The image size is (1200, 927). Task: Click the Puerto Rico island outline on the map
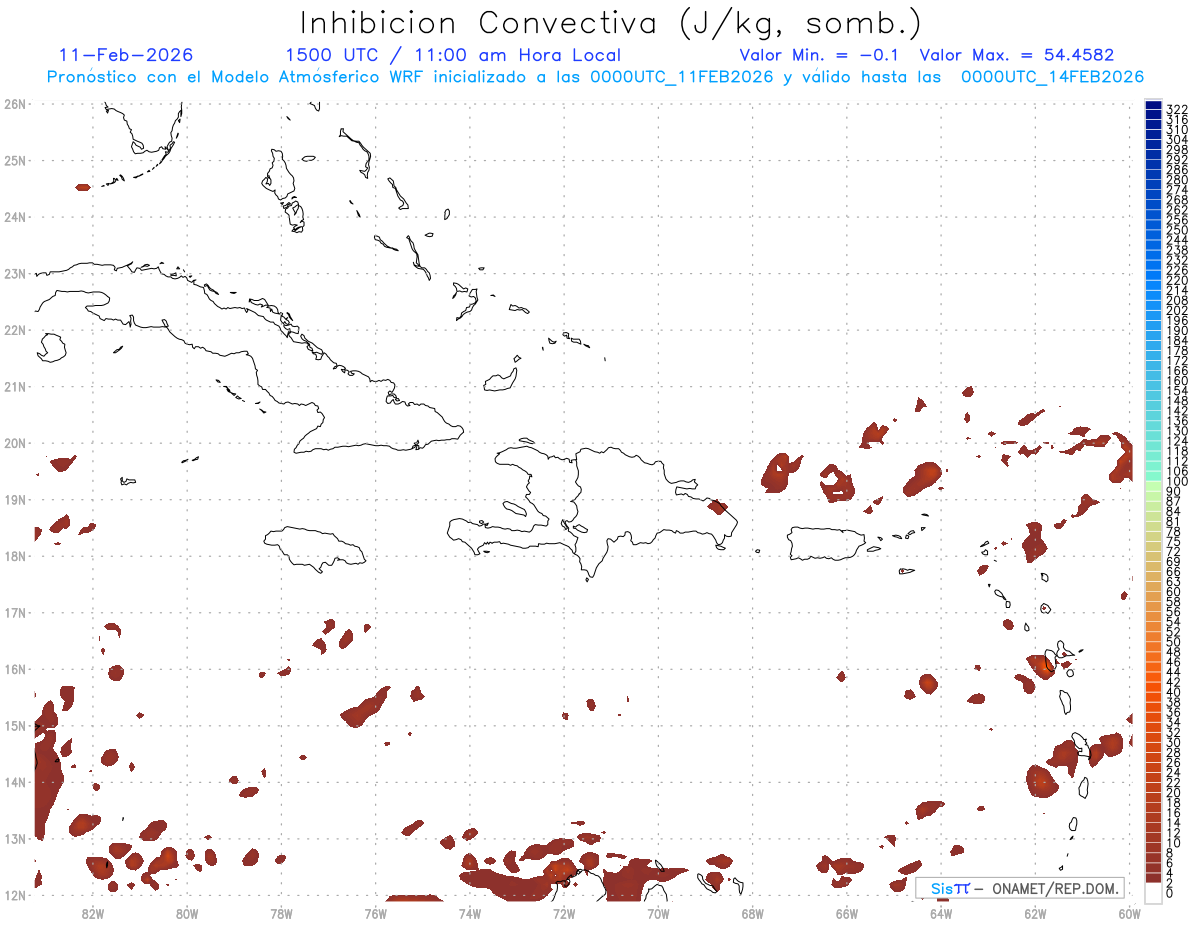click(x=825, y=544)
